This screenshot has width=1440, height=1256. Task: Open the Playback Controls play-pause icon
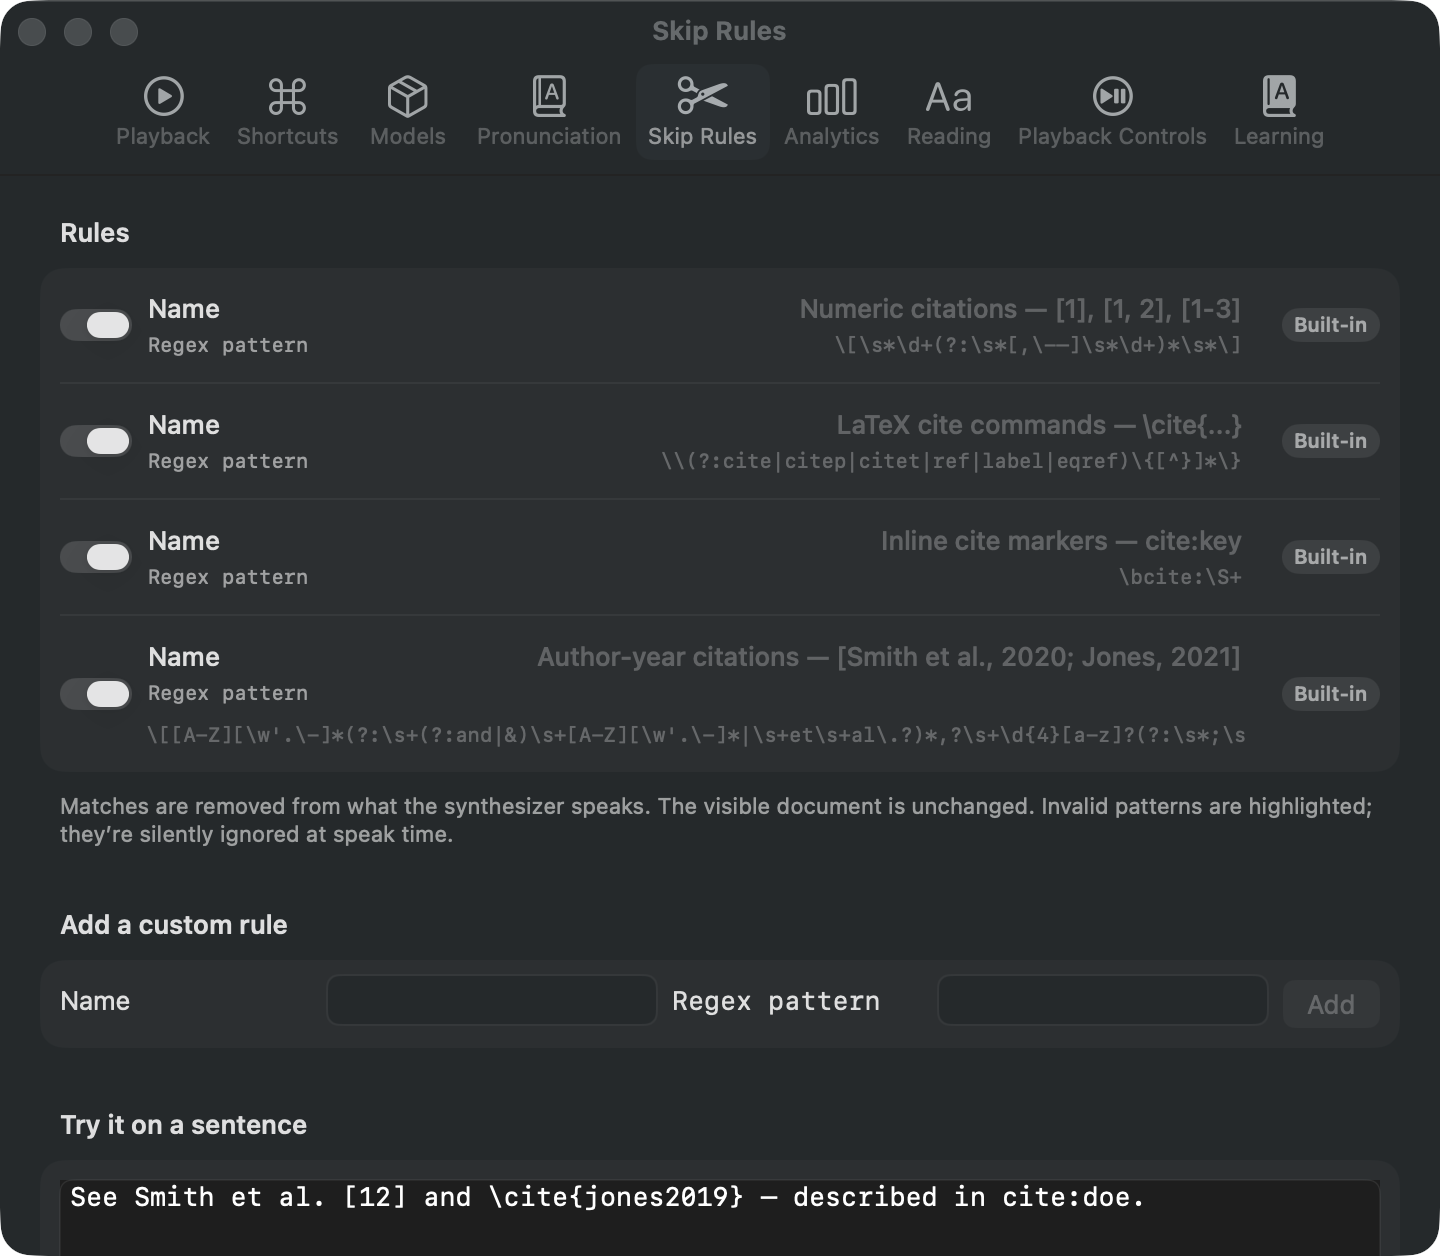[x=1112, y=97]
